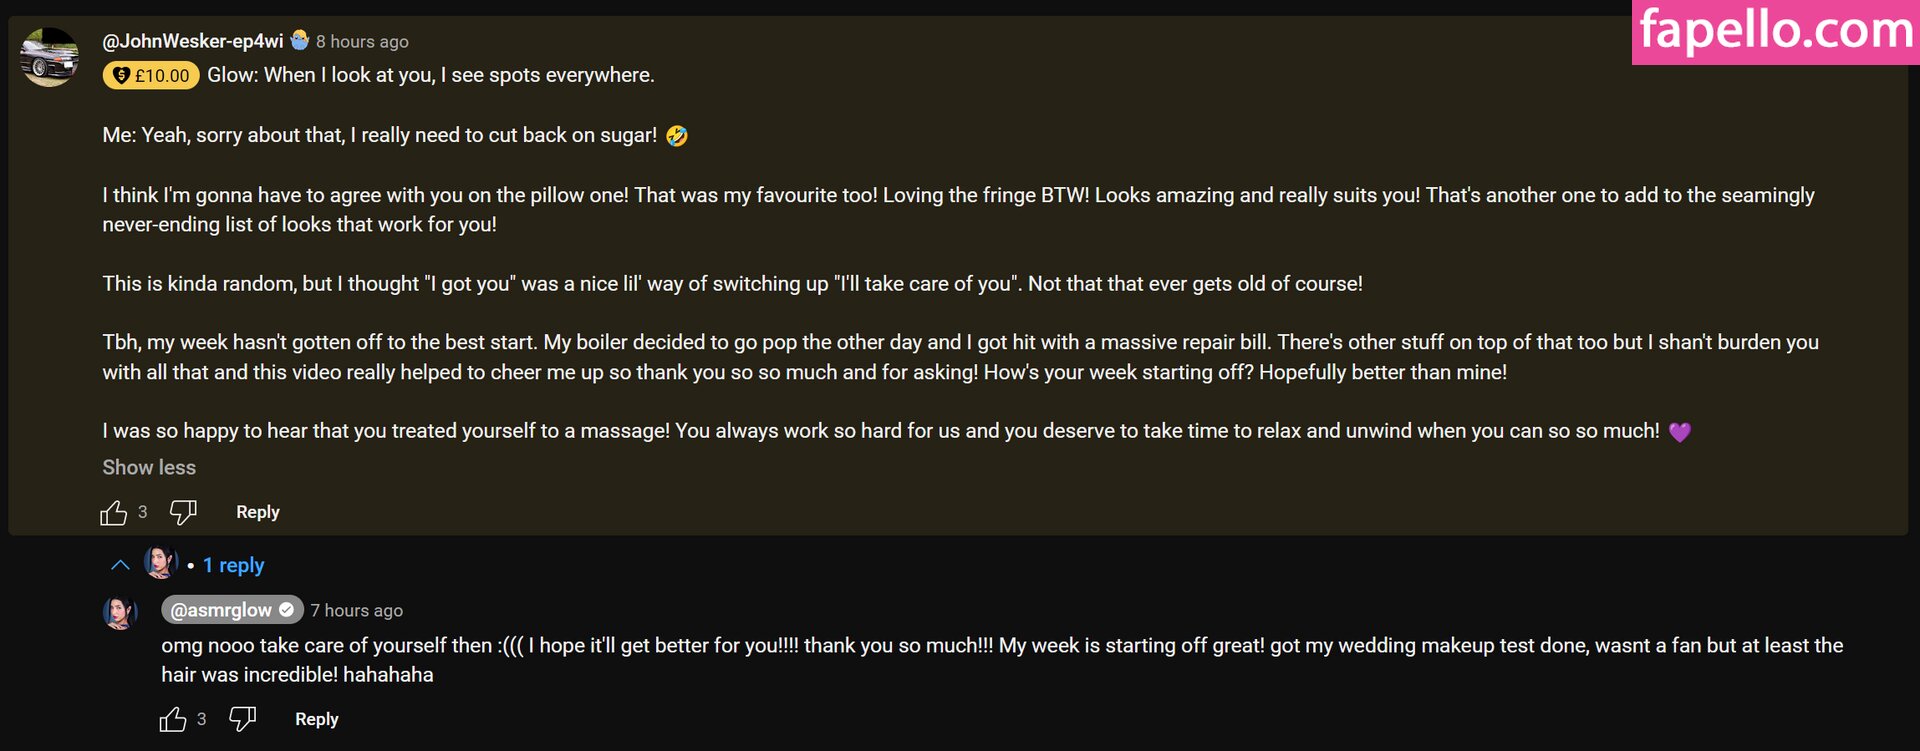Dislike the JohnWesker comment with thumbs down
The image size is (1920, 751).
[x=183, y=513]
